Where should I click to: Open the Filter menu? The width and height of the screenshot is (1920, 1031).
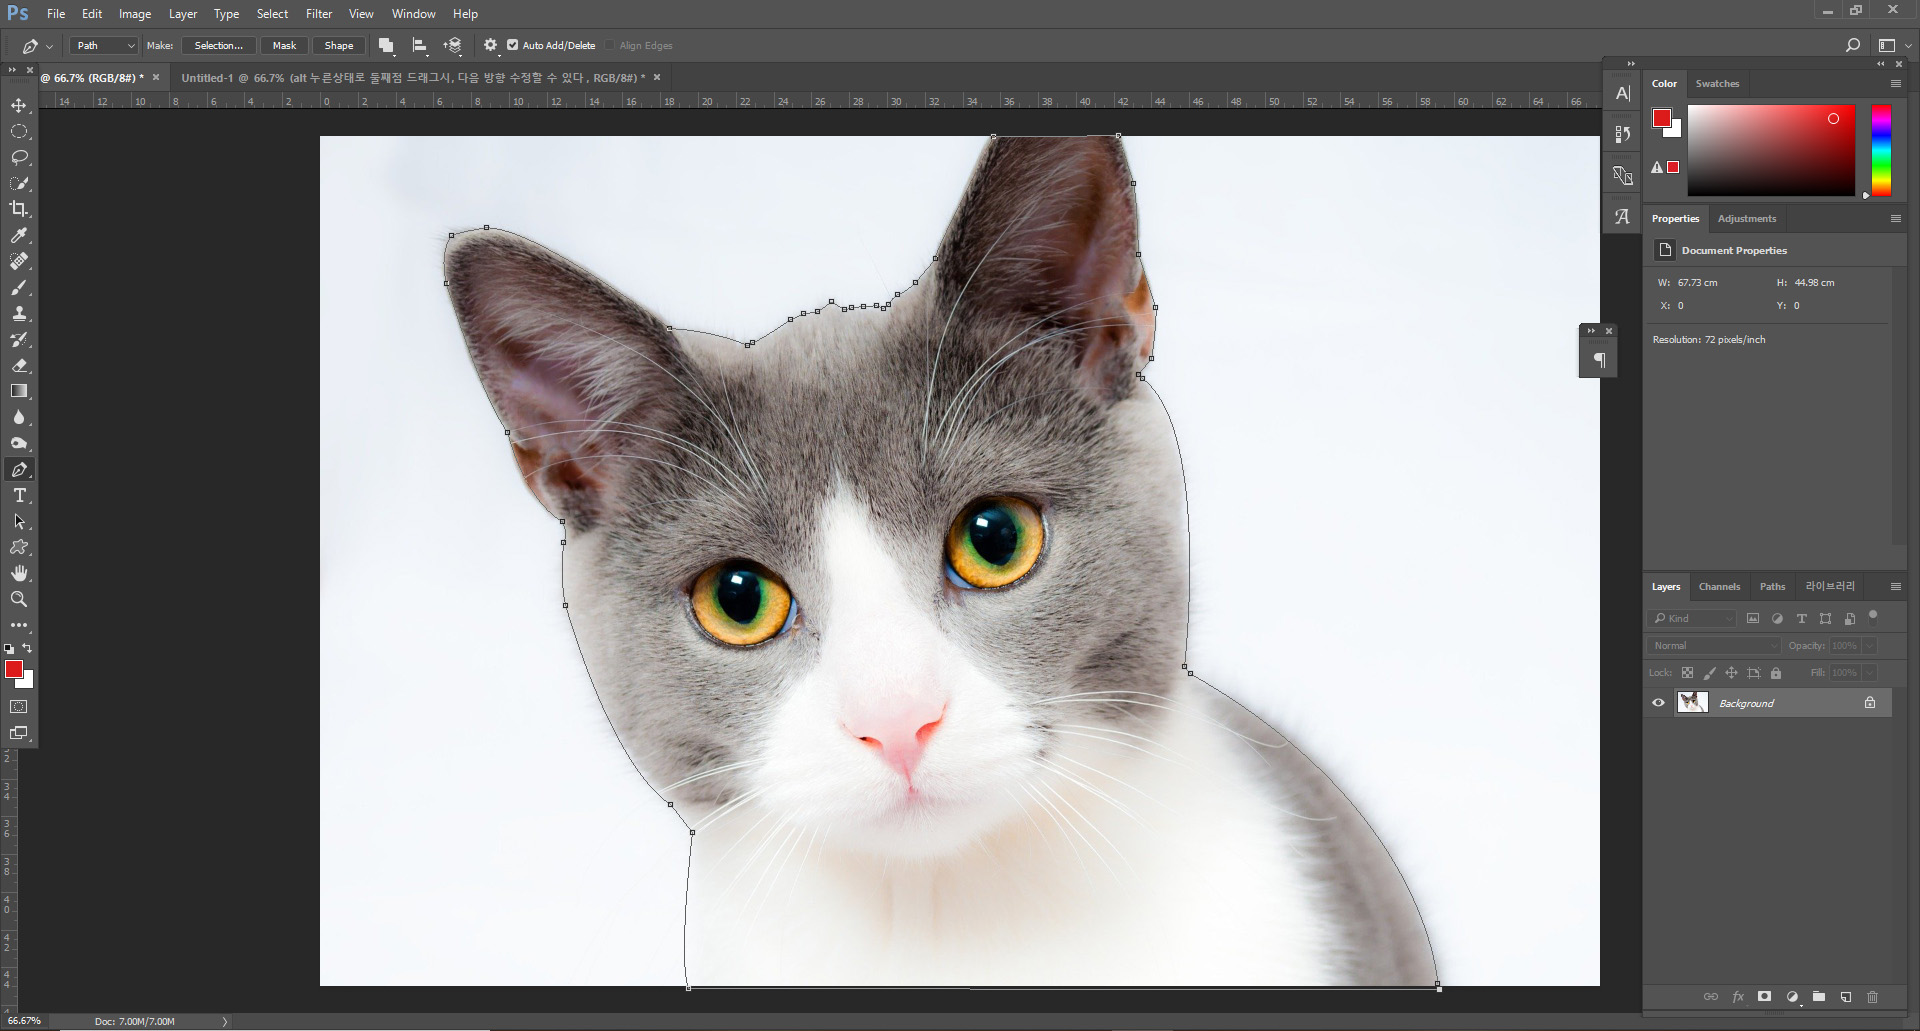coord(319,14)
